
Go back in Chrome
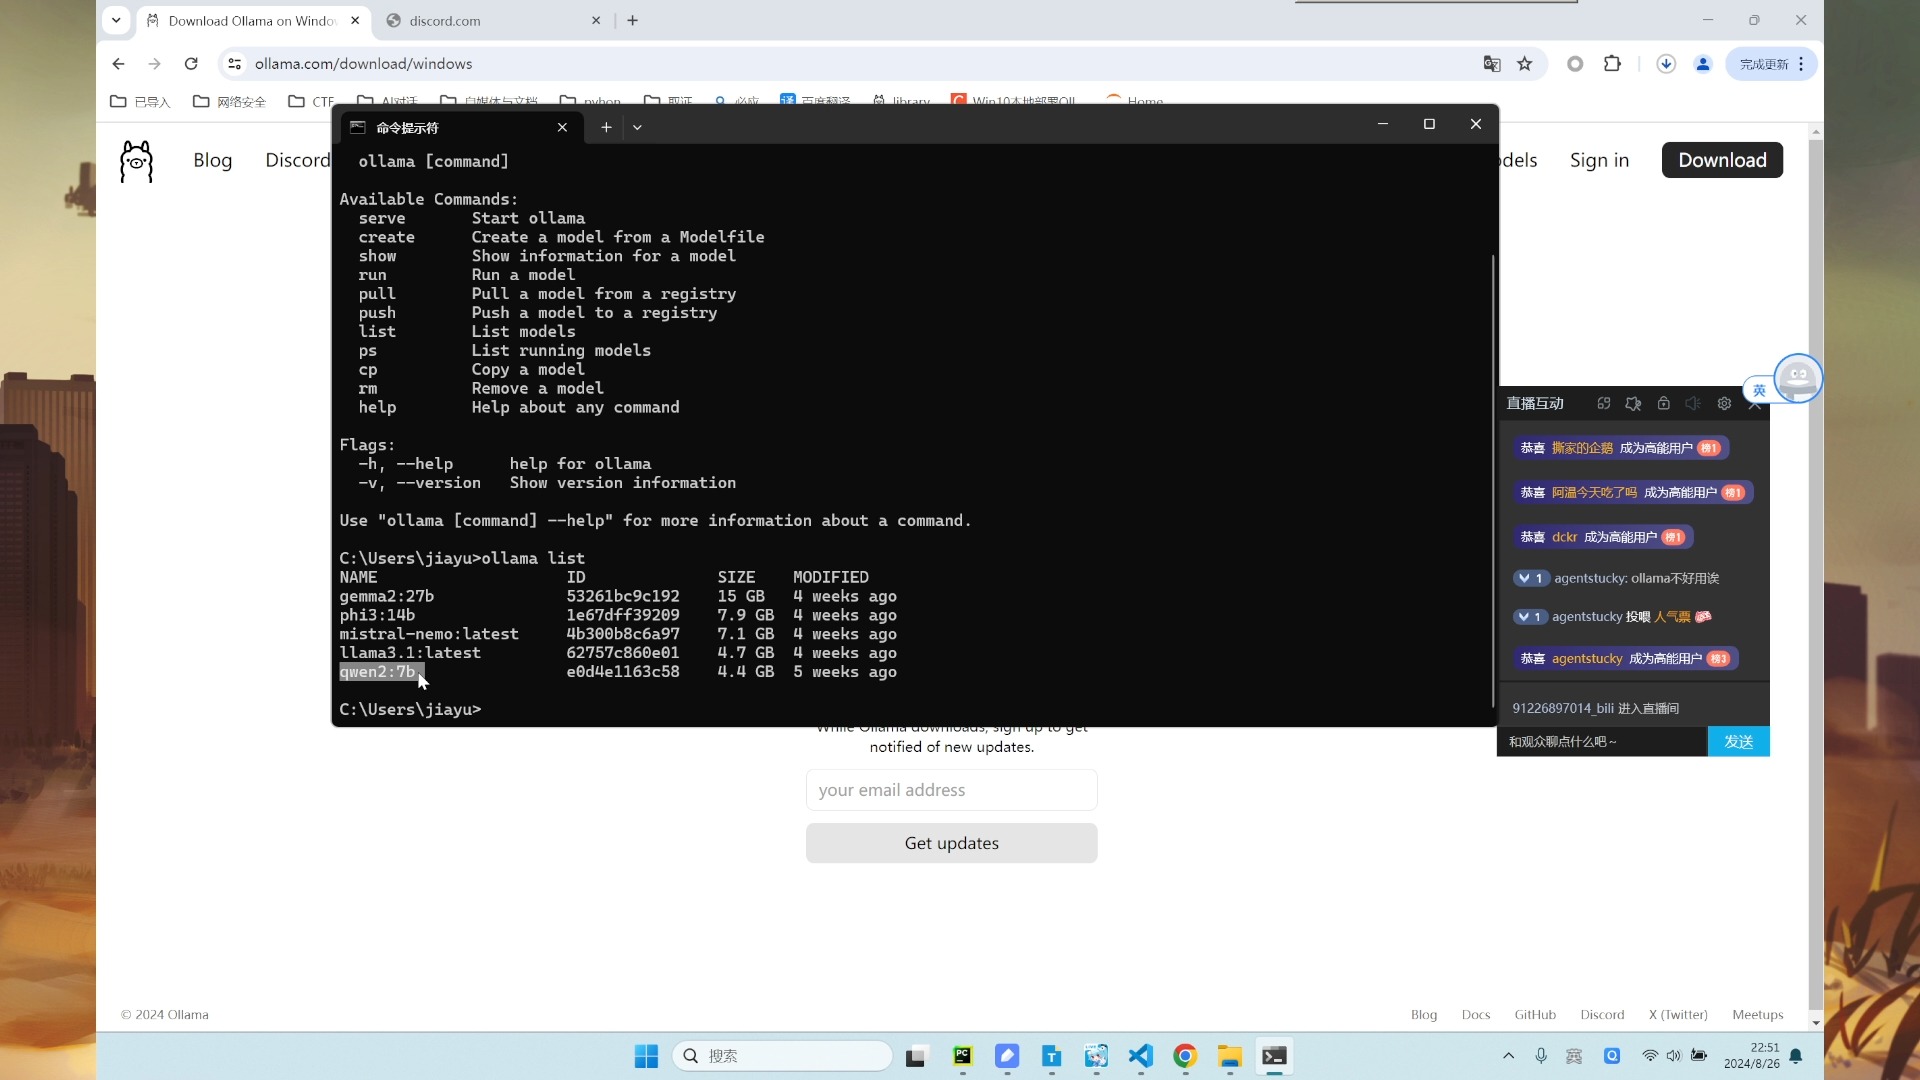119,64
